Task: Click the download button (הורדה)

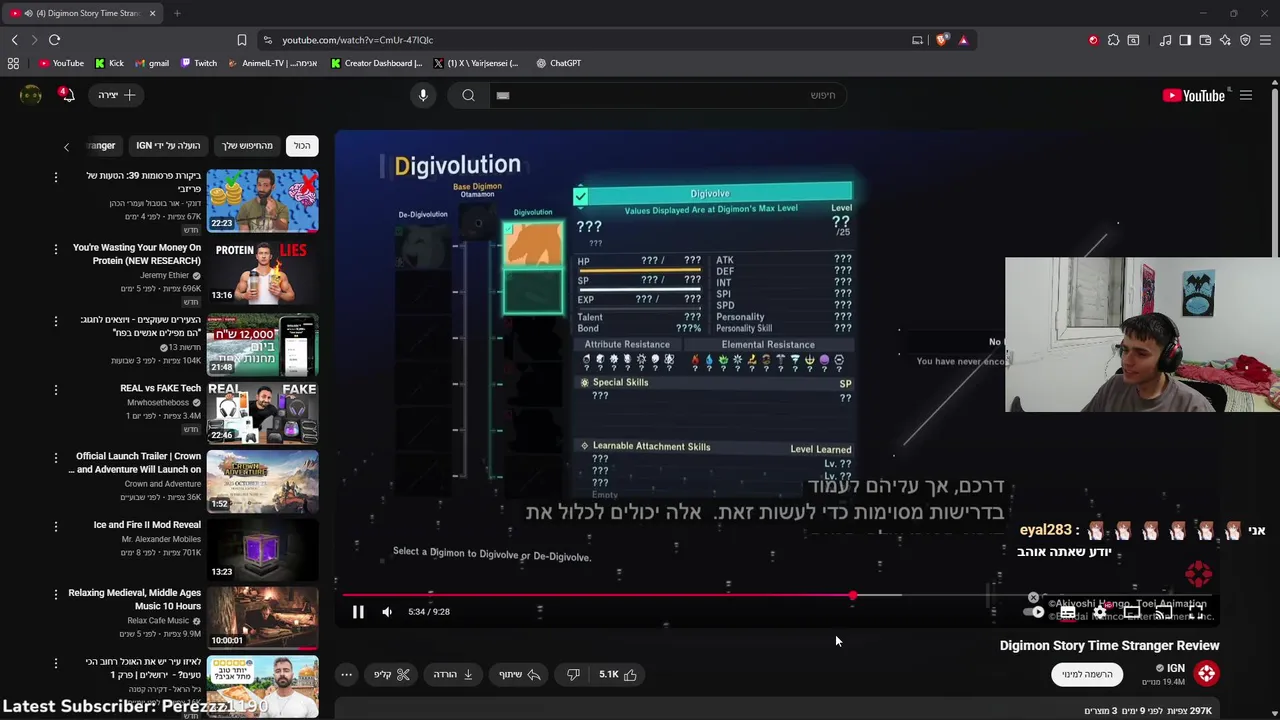Action: click(x=453, y=675)
